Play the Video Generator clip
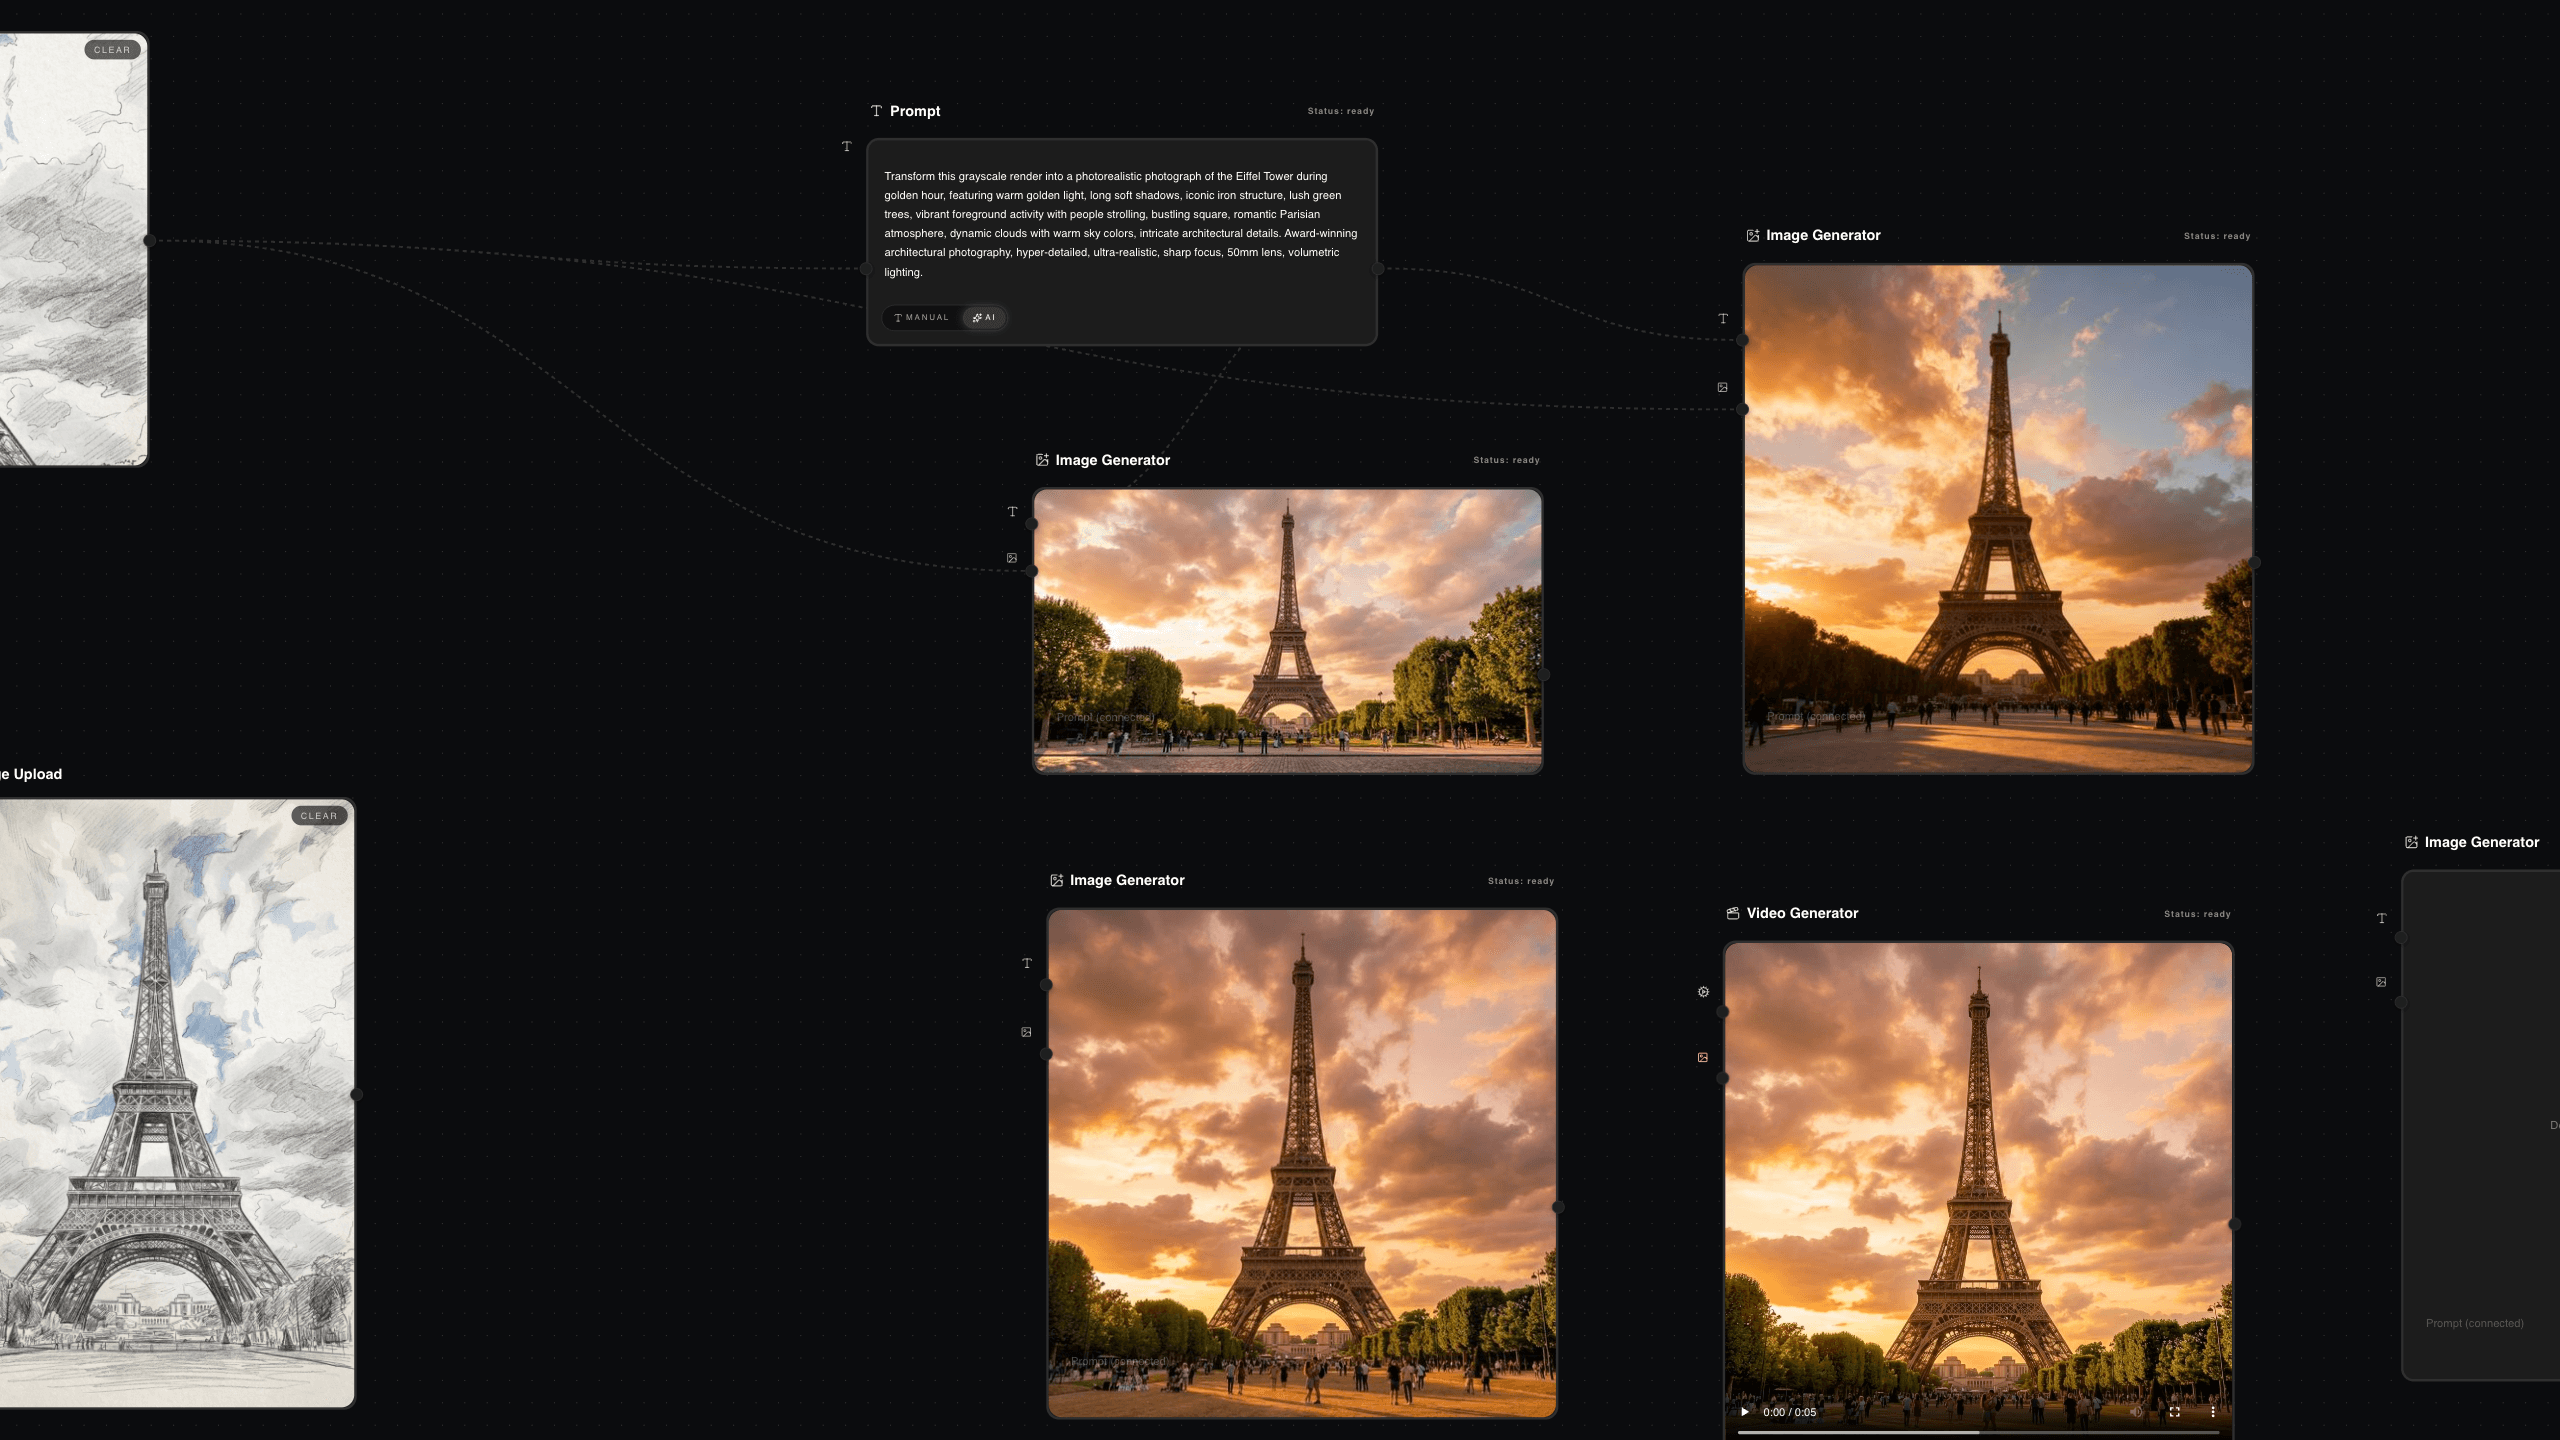The height and width of the screenshot is (1440, 2560). coord(1745,1412)
